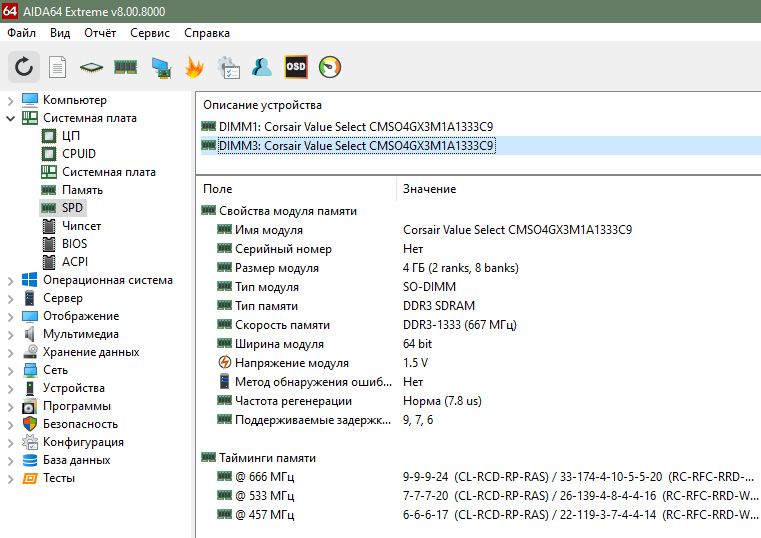Expand the Операционная система node
This screenshot has height=538, width=761.
click(x=10, y=280)
